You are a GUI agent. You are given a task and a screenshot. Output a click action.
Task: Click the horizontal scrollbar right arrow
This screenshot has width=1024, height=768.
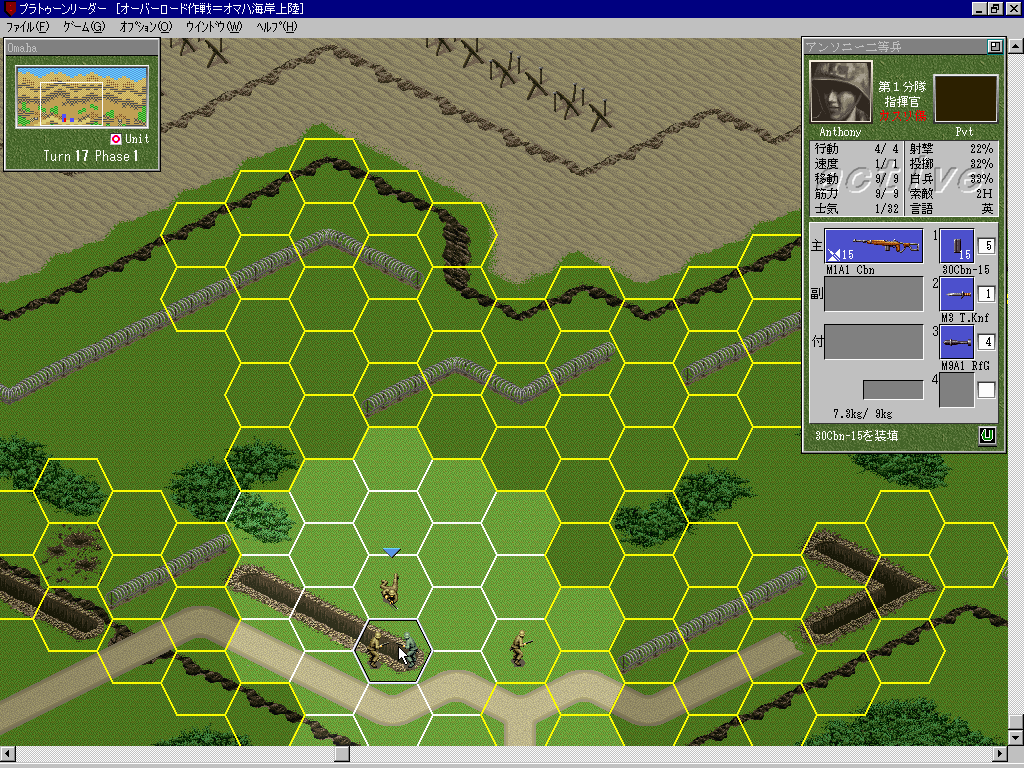click(1000, 754)
